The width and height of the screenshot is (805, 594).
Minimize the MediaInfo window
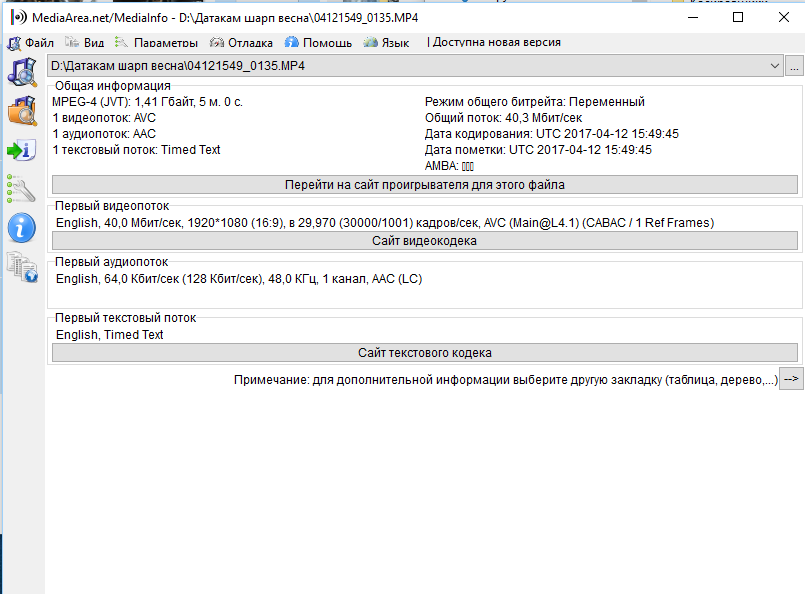click(693, 17)
